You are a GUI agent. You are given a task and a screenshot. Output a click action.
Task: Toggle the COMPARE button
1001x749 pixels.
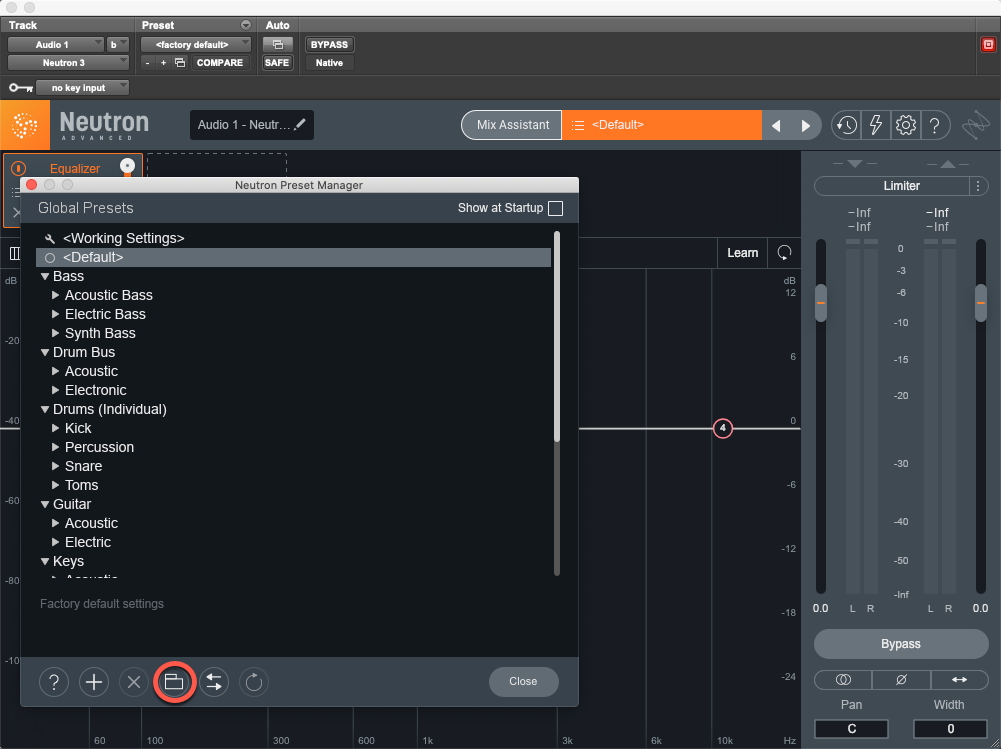pos(220,63)
